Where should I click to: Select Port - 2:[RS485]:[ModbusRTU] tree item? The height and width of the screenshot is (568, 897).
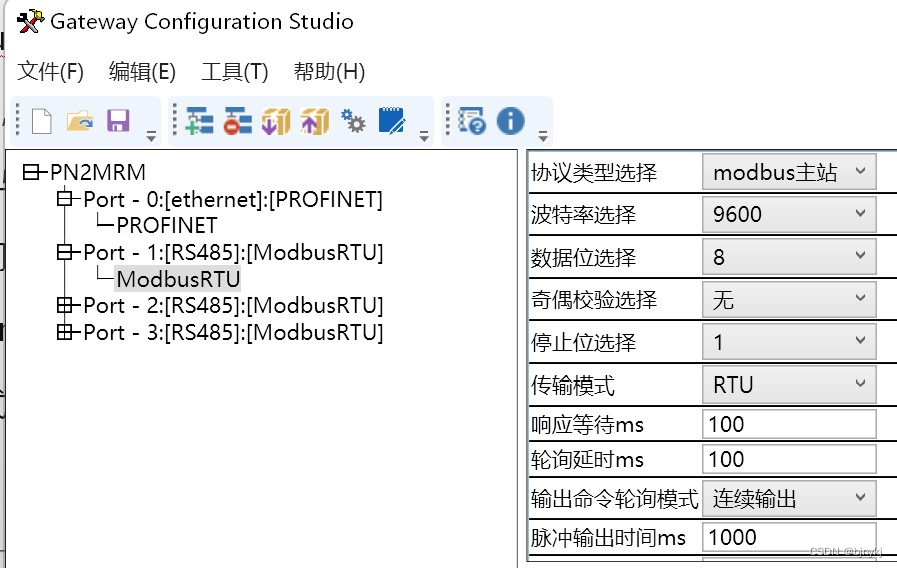click(x=233, y=305)
